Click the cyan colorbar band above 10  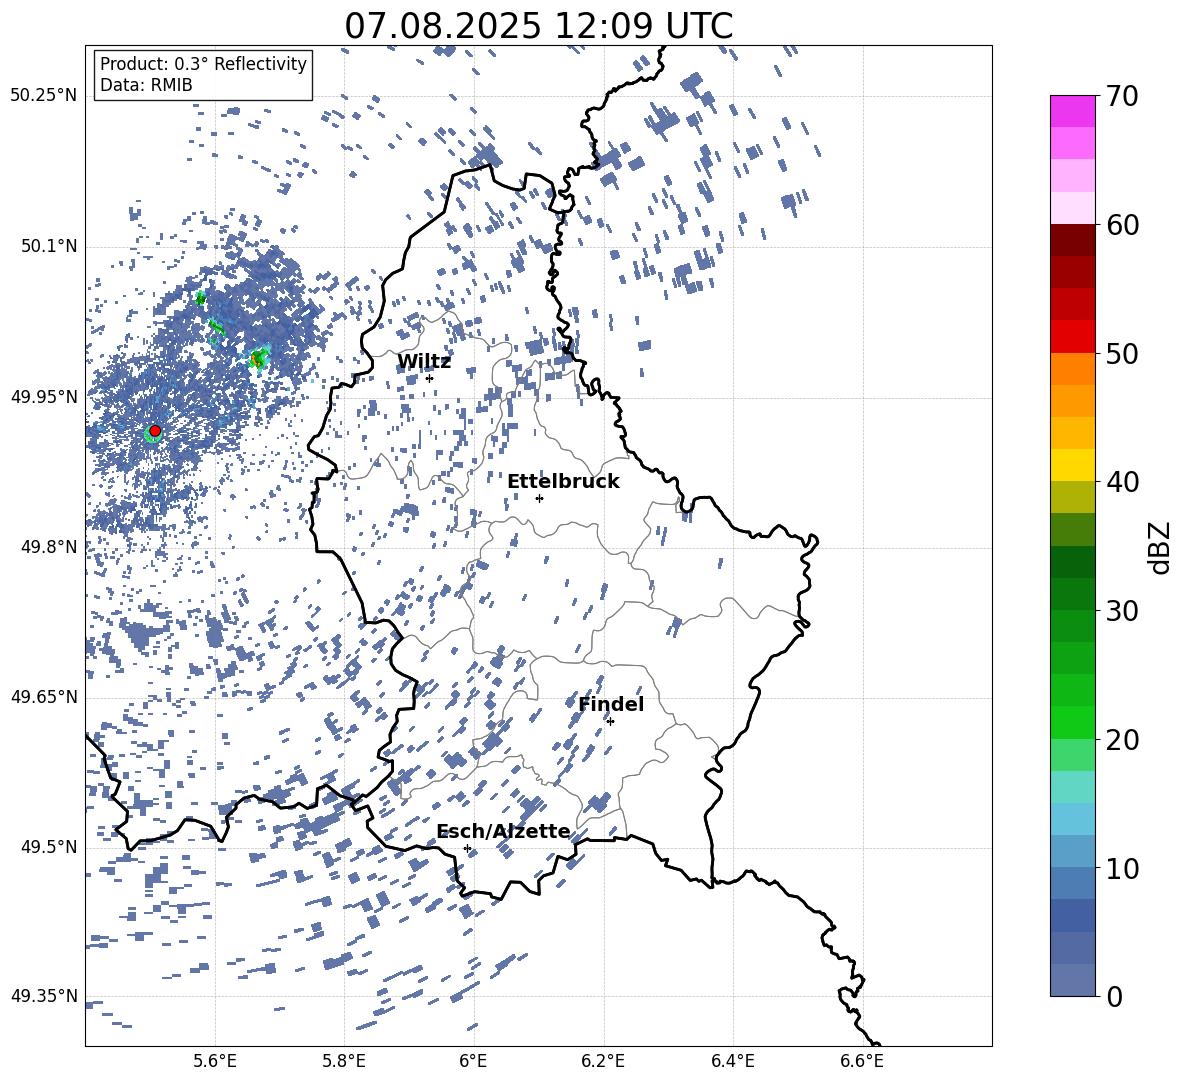[1072, 819]
